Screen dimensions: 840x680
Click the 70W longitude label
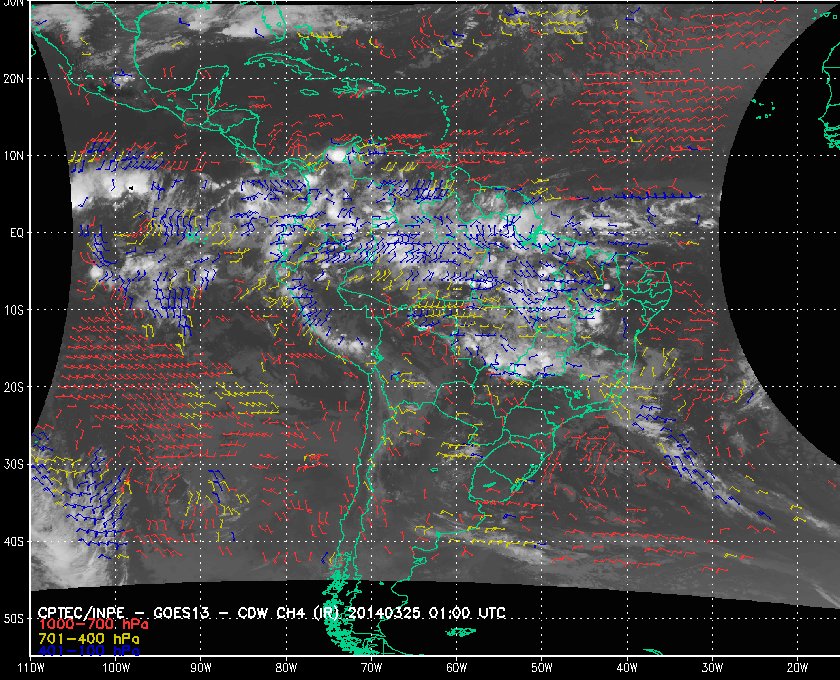pyautogui.click(x=371, y=668)
